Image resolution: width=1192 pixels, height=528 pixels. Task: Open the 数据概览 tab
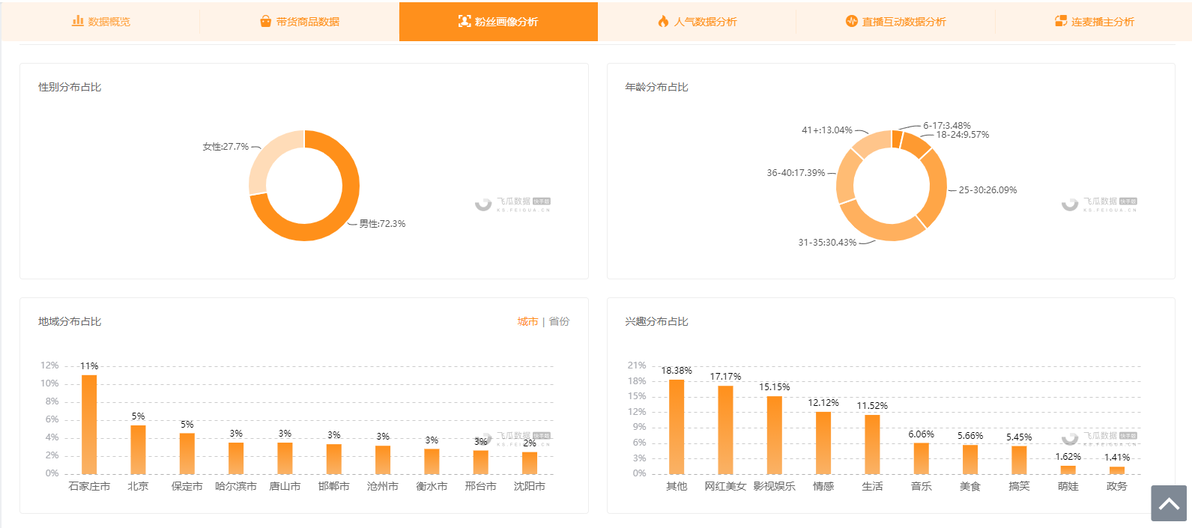[100, 21]
